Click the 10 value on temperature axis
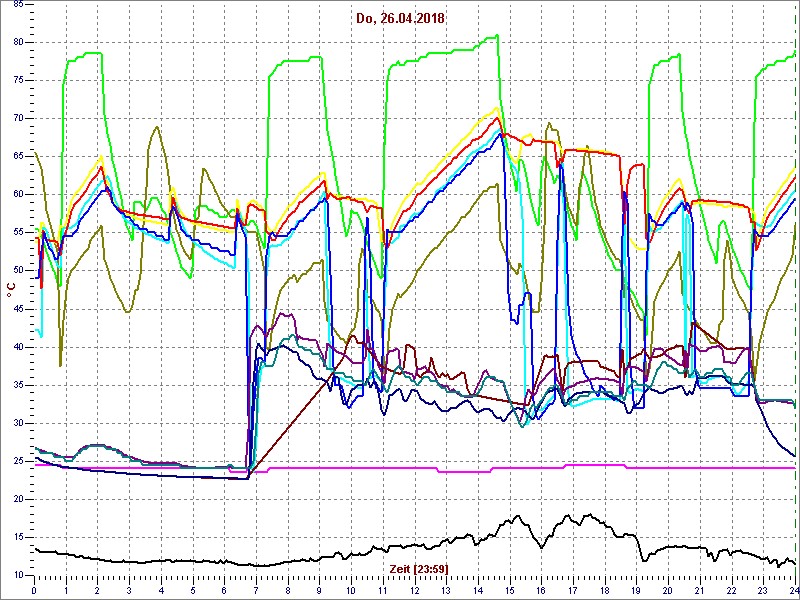Viewport: 800px width, 600px height. (x=17, y=576)
